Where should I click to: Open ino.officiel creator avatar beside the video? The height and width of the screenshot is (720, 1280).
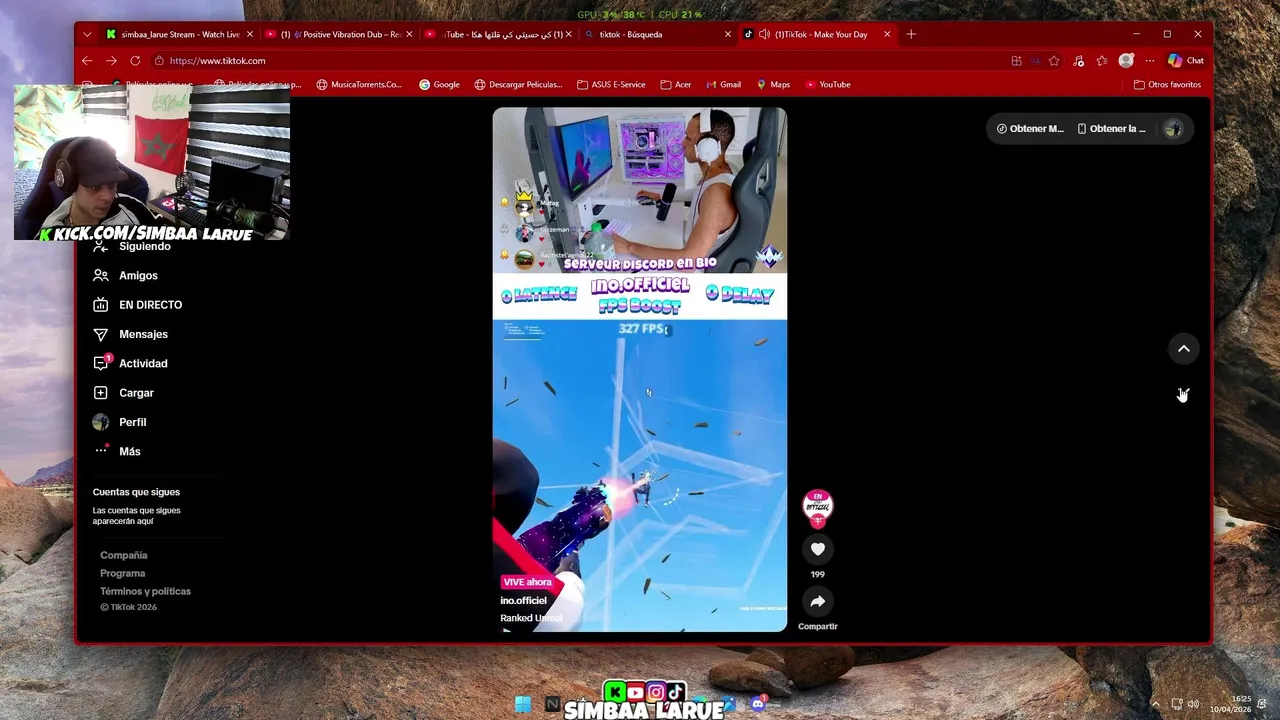coord(817,507)
